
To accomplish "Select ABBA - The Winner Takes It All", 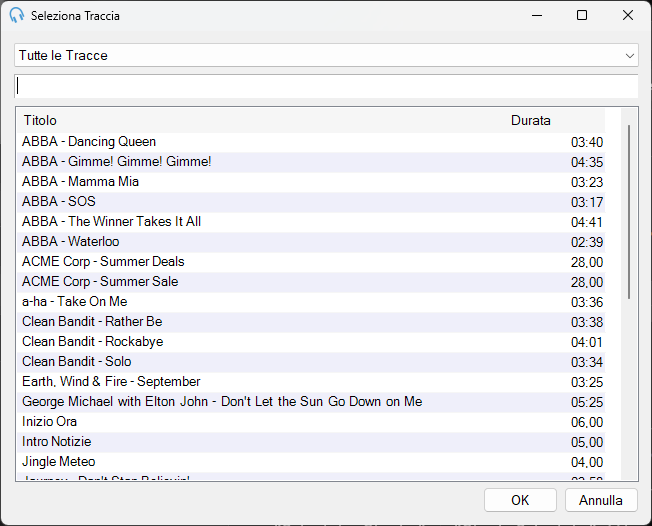I will (311, 222).
